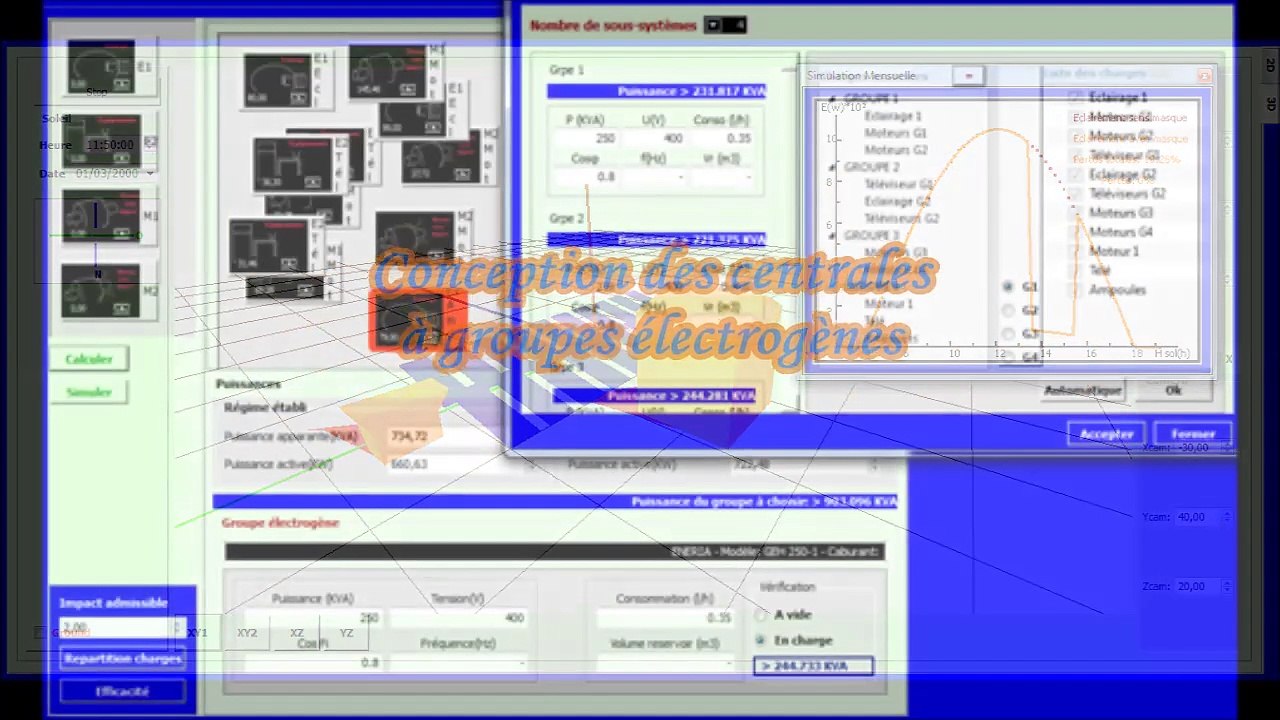
Task: Toggle the Téléviseurs G2 checkbox
Action: pos(1075,194)
